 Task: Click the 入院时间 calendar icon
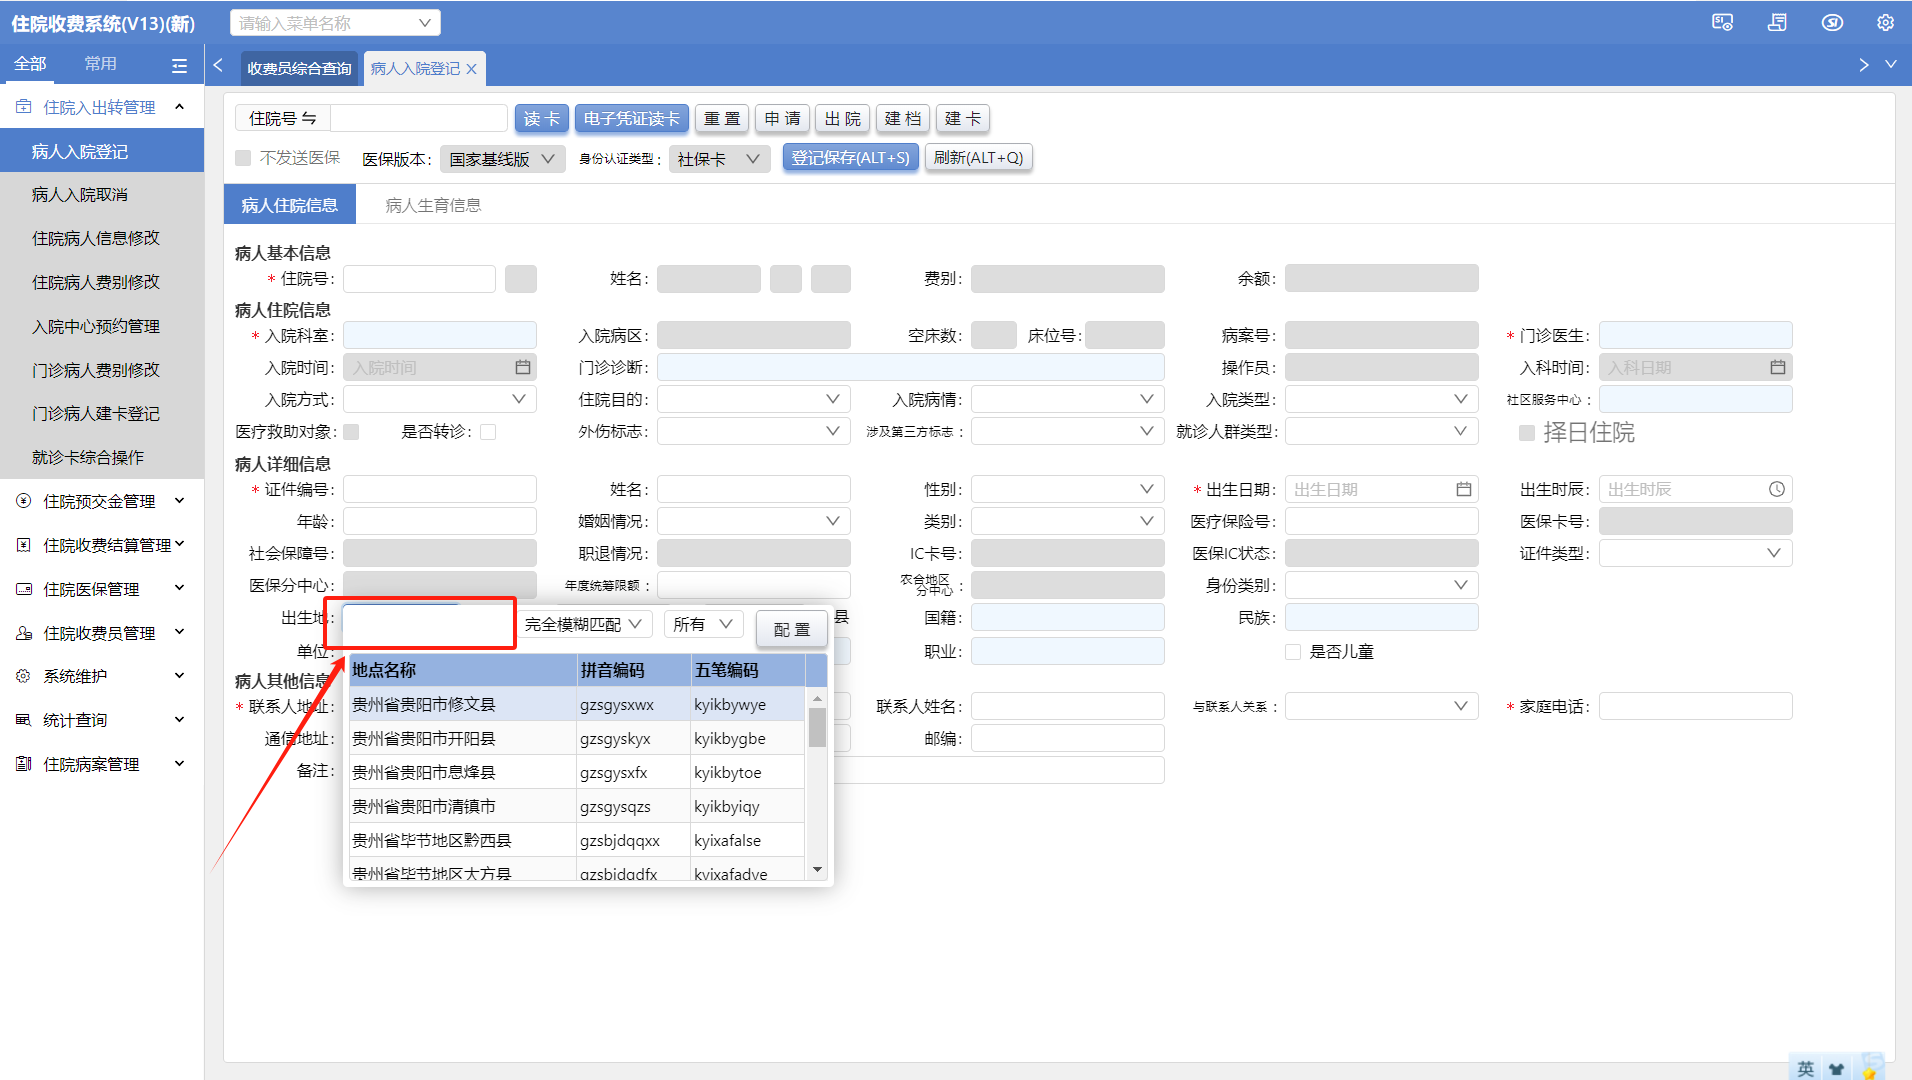[x=522, y=368]
